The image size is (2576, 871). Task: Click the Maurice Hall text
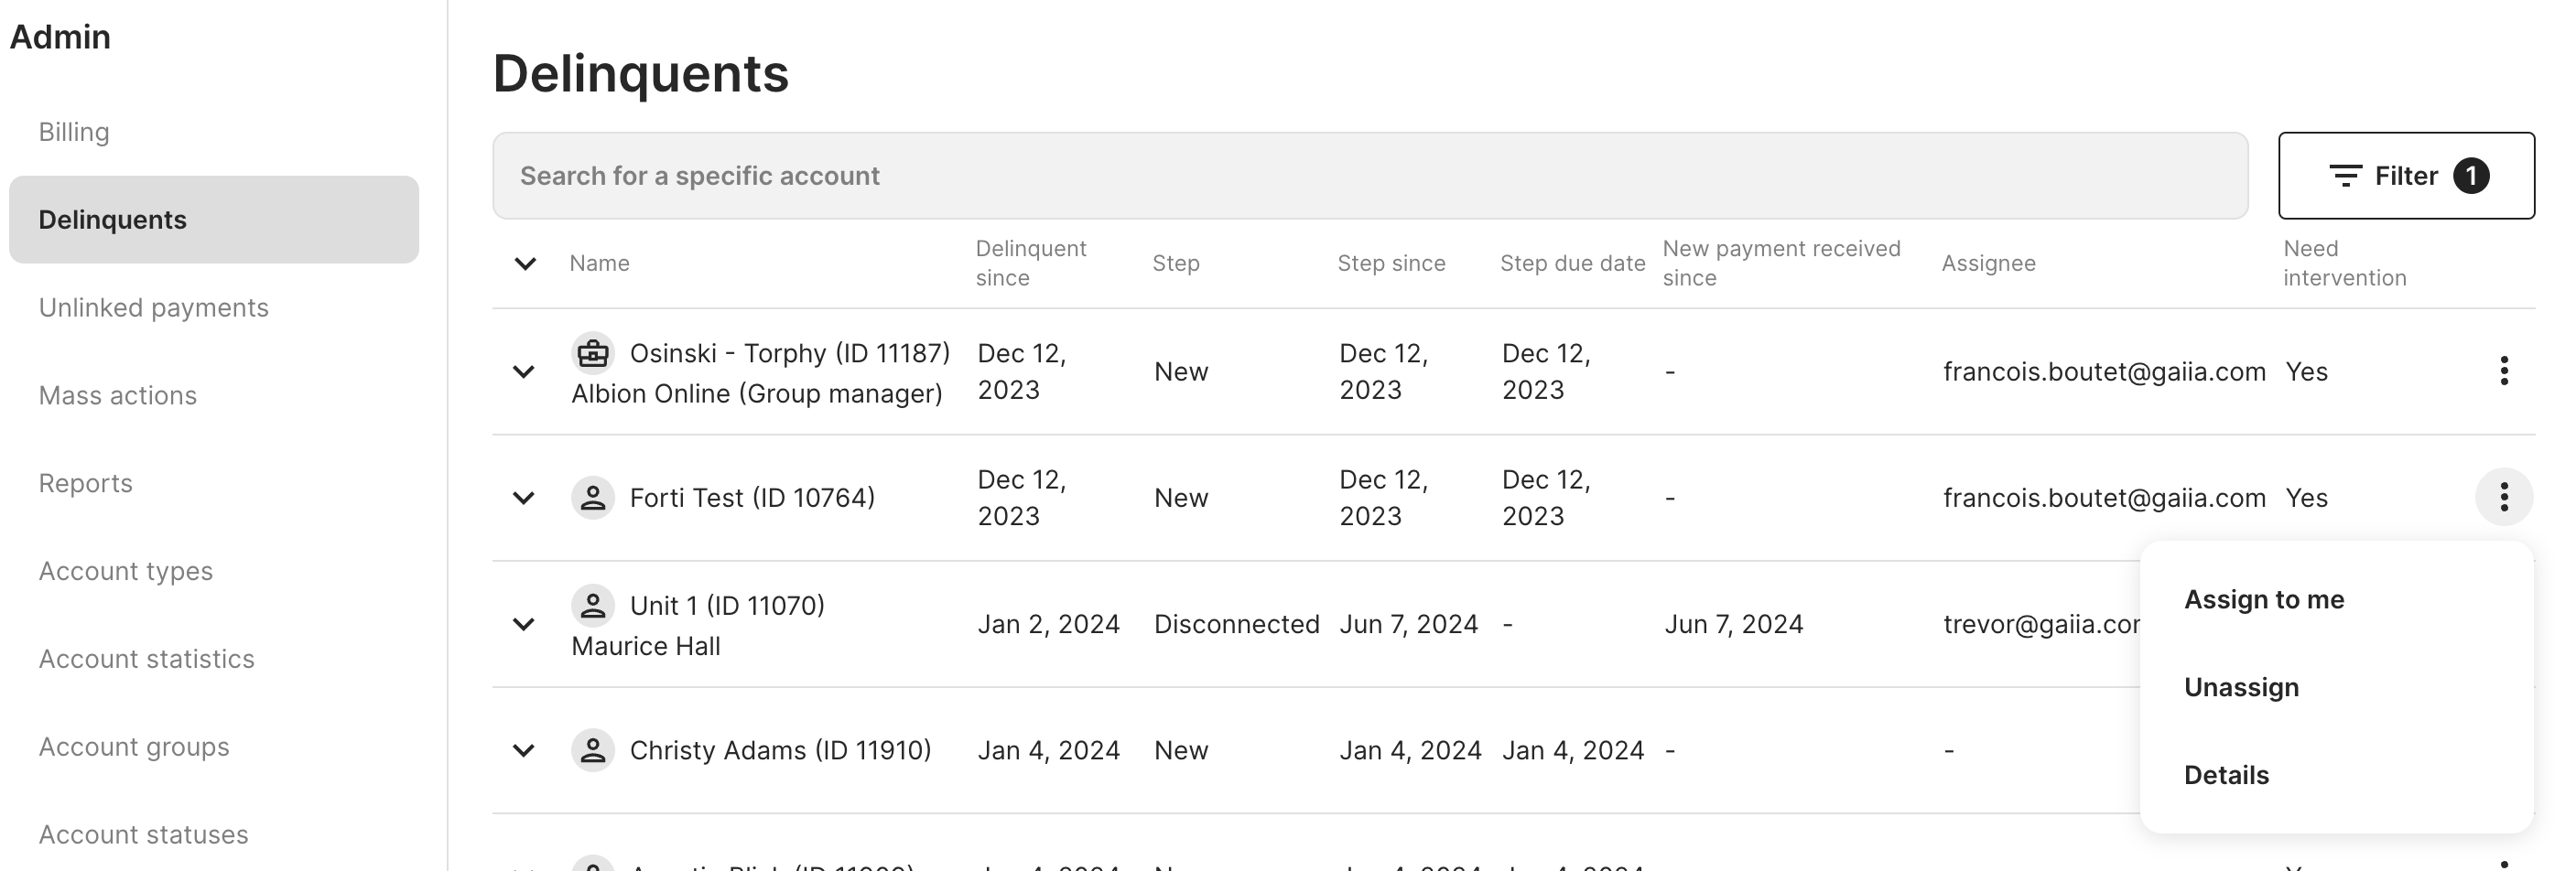[646, 646]
